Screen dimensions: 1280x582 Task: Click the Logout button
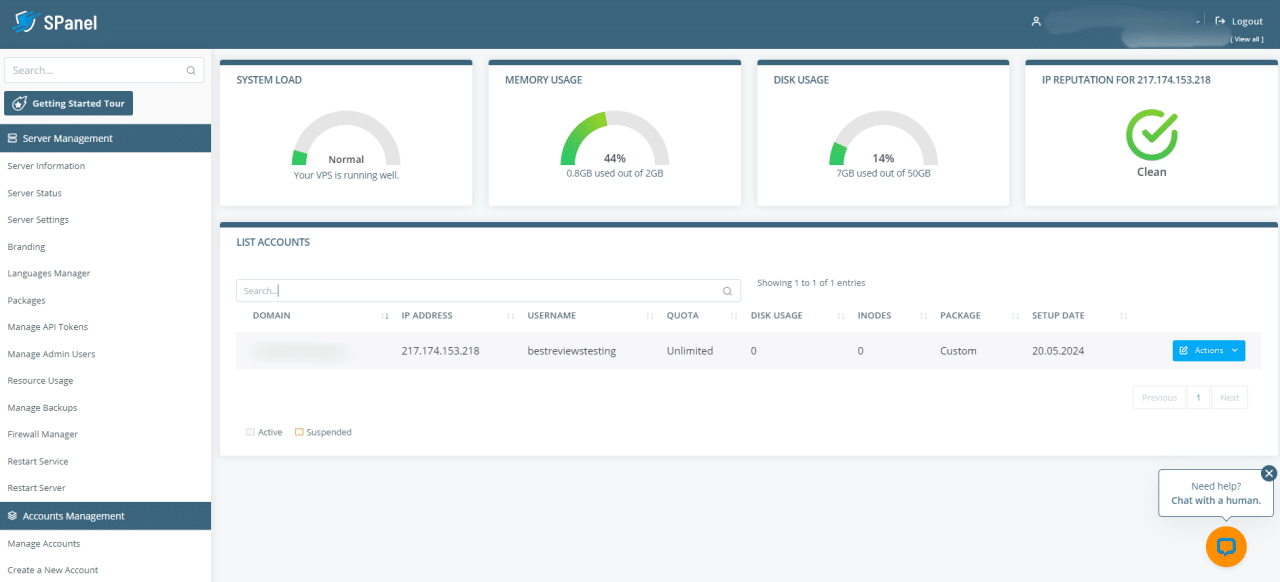point(1239,21)
